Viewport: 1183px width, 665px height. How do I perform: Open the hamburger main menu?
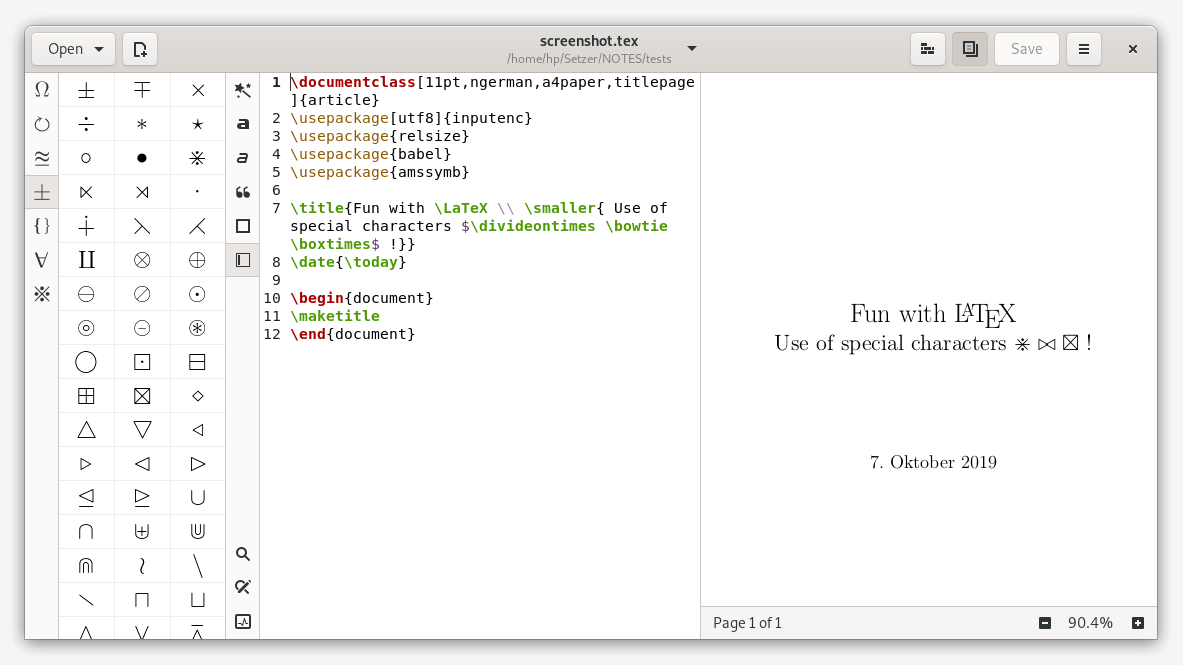tap(1084, 49)
